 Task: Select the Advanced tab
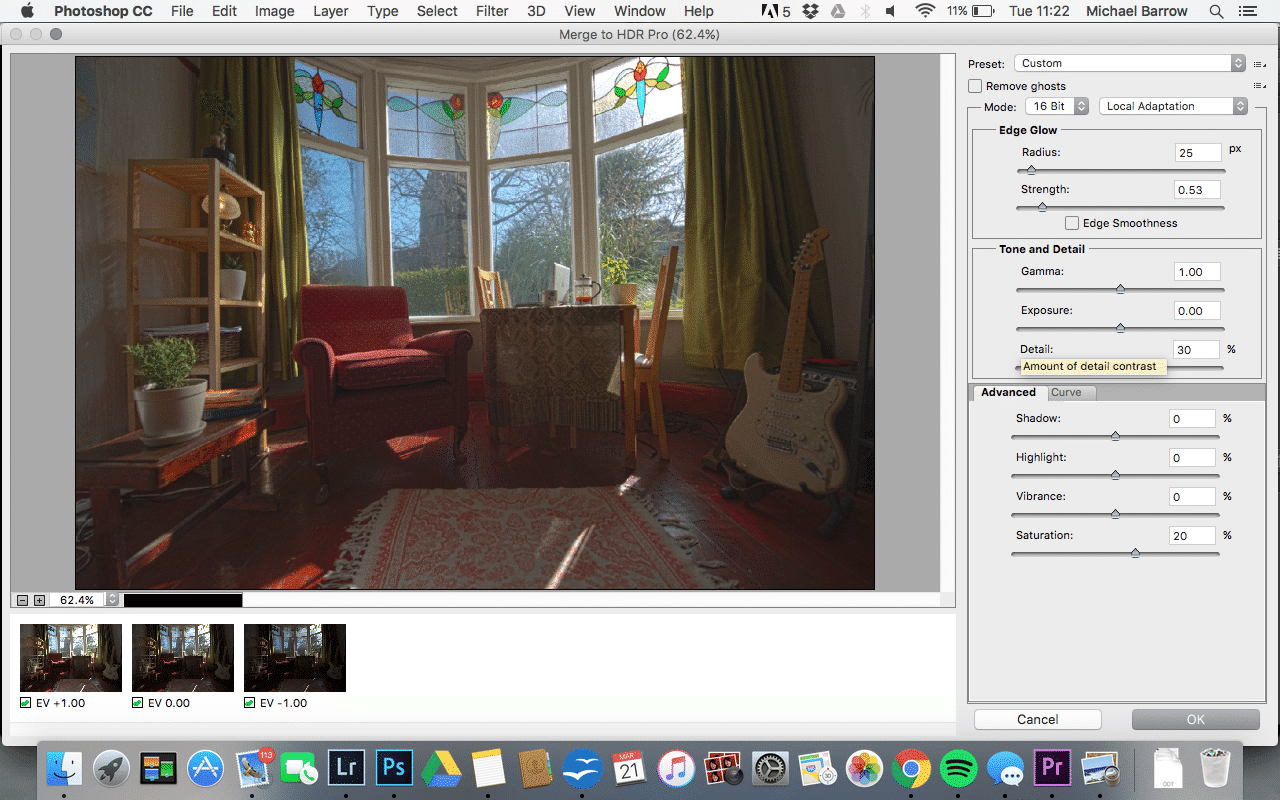pyautogui.click(x=1008, y=392)
